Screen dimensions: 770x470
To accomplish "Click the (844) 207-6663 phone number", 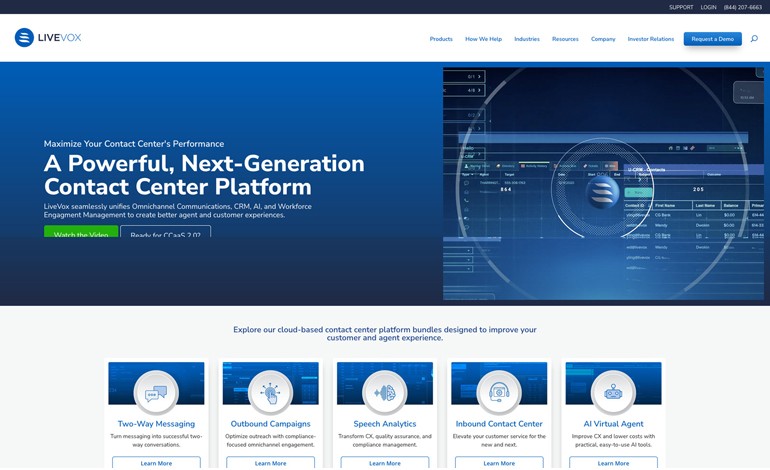I will (x=742, y=7).
